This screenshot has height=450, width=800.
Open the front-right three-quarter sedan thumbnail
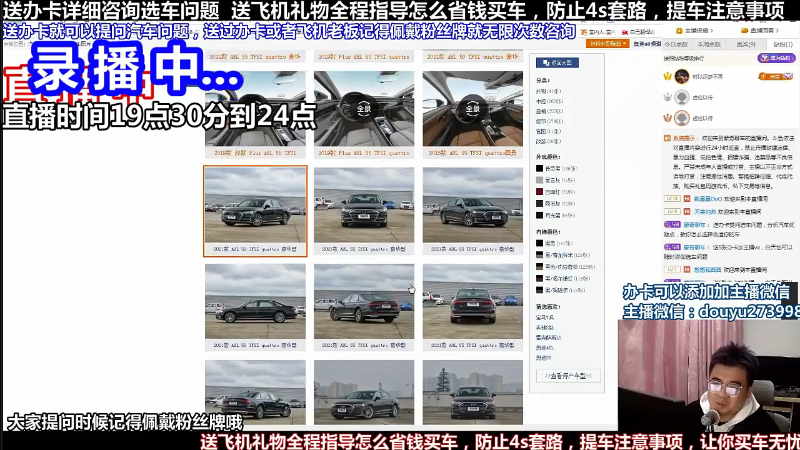point(472,206)
